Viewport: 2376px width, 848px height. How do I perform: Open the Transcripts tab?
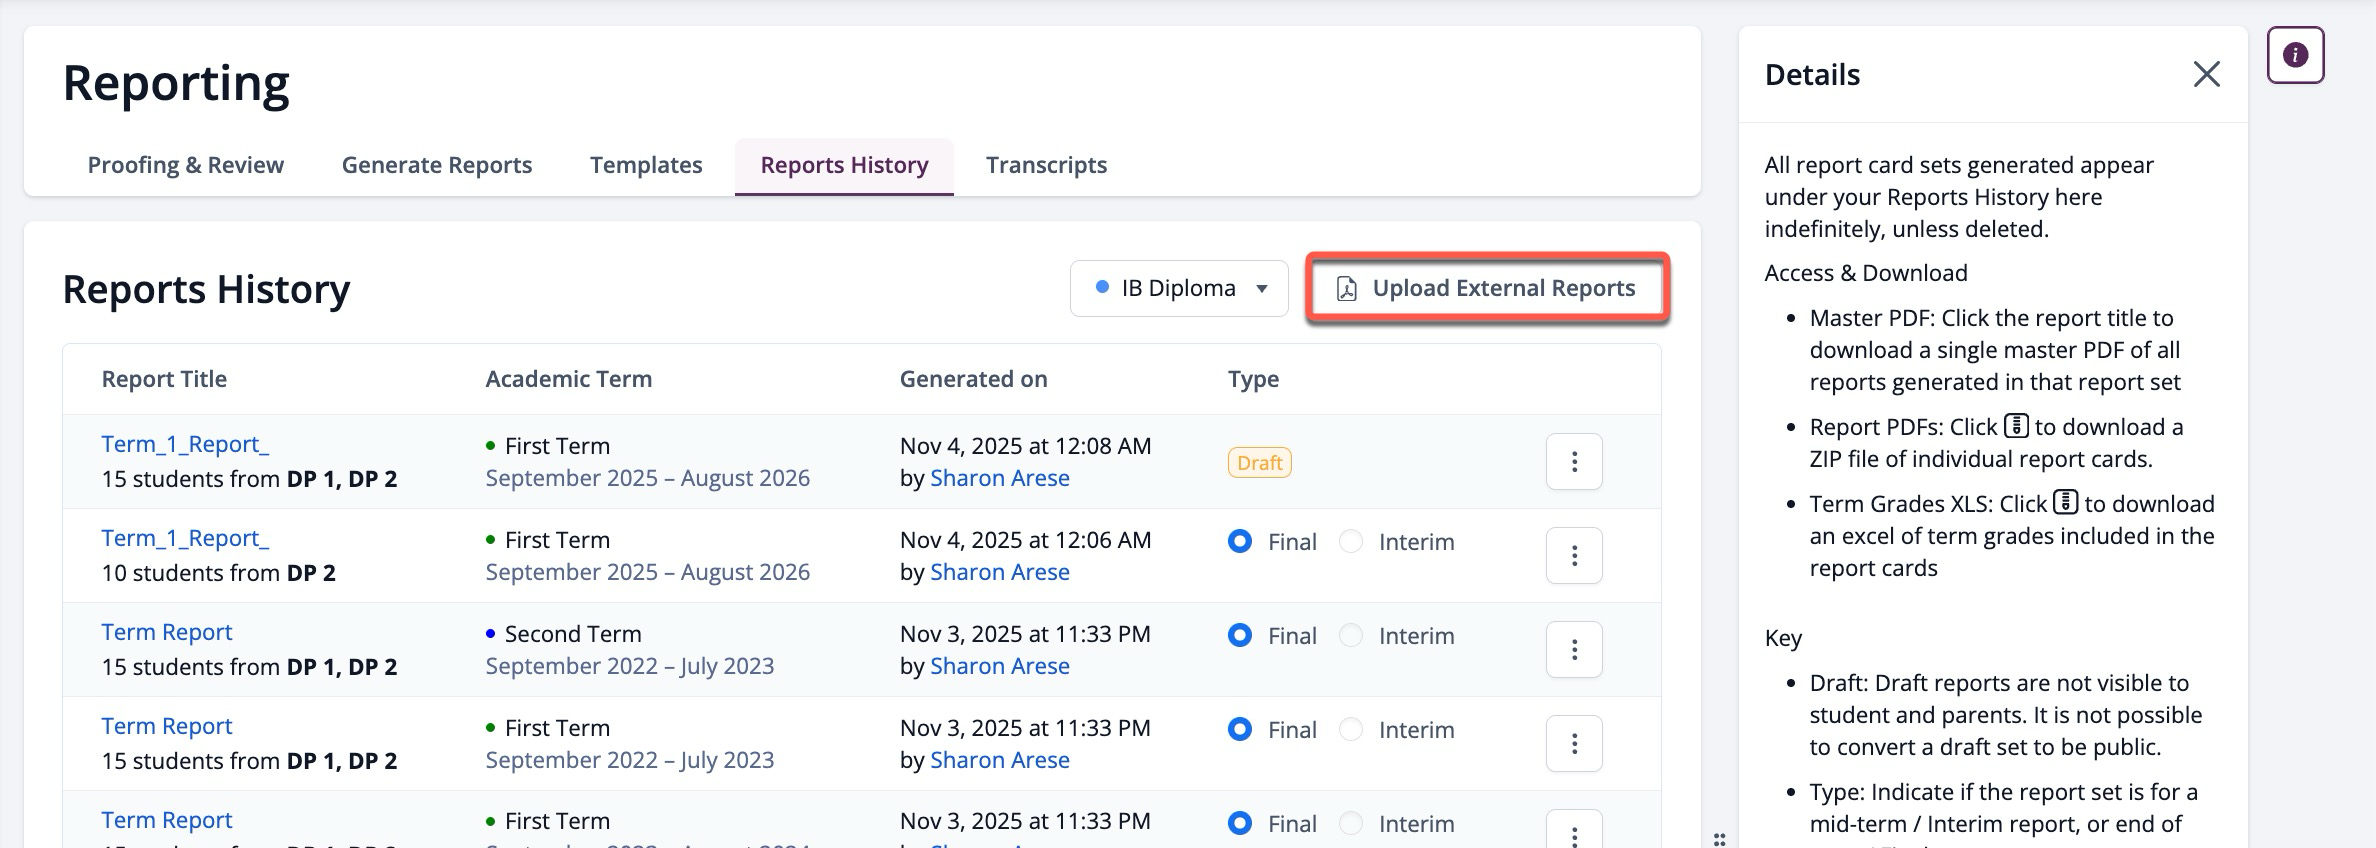click(x=1046, y=165)
